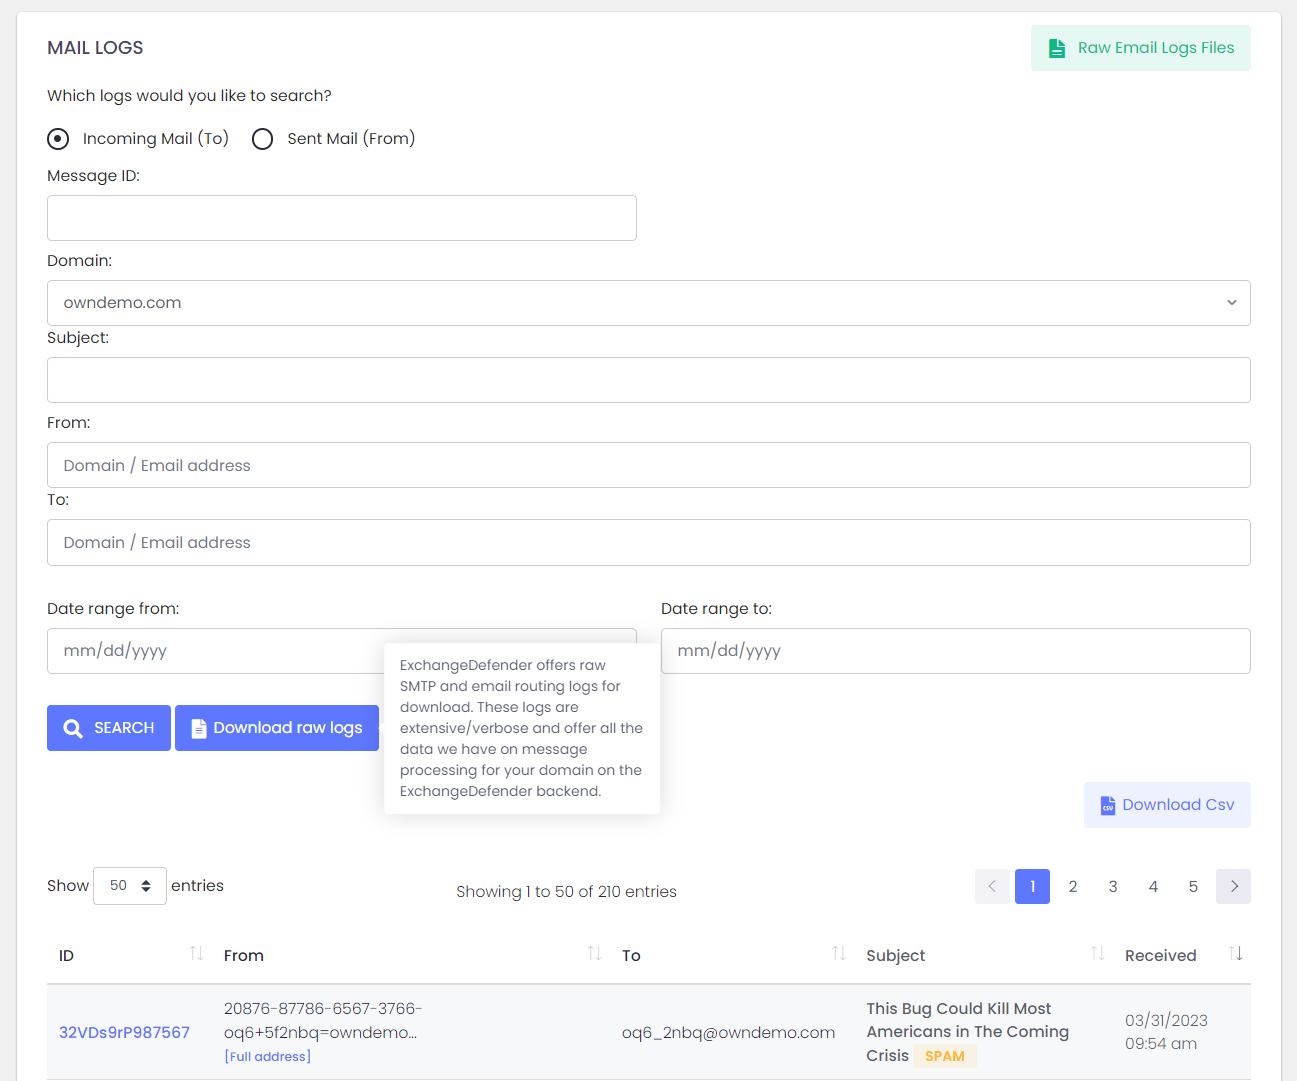The width and height of the screenshot is (1297, 1081).
Task: Click the Download Csv button
Action: [x=1167, y=805]
